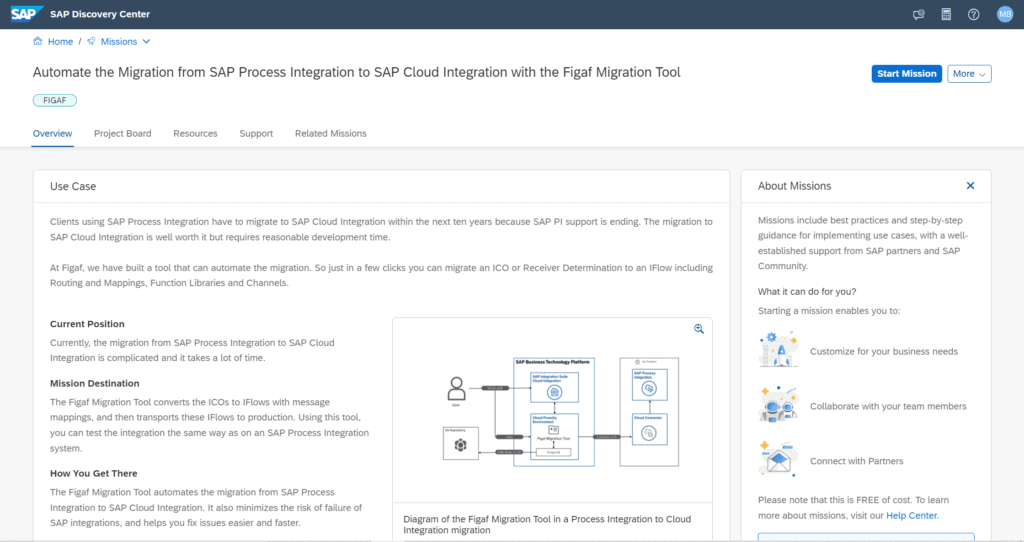Go to Home breadcrumb link

(x=60, y=41)
